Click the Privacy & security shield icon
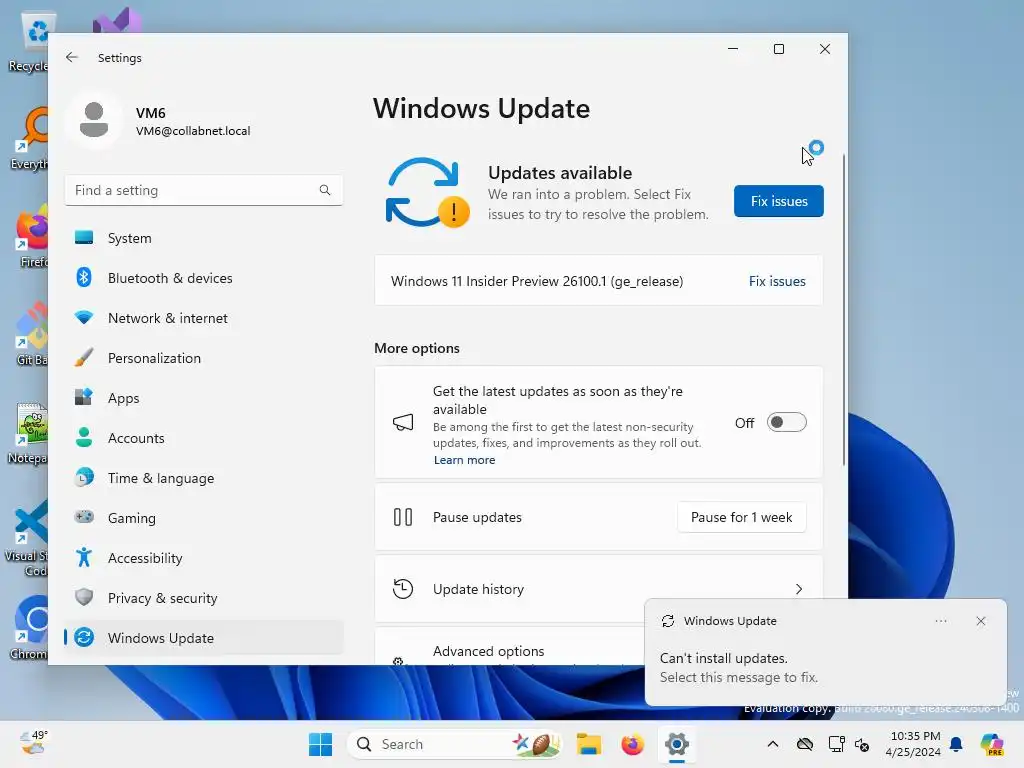Viewport: 1024px width, 768px height. [x=84, y=598]
